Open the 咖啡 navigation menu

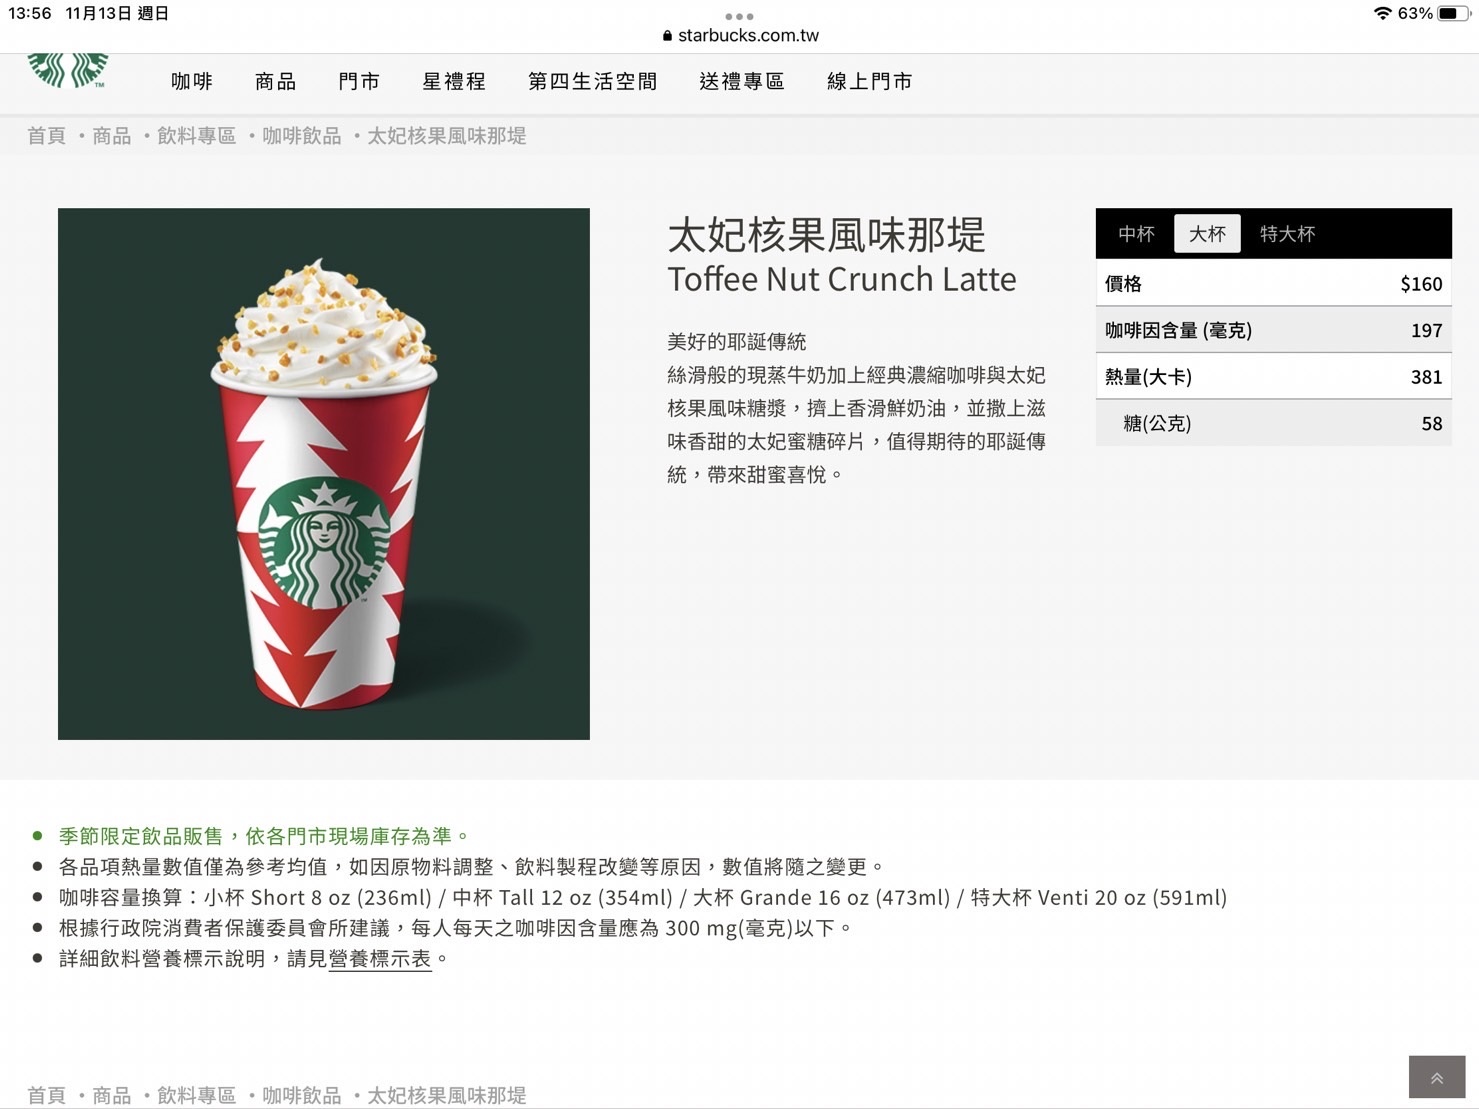(x=192, y=81)
